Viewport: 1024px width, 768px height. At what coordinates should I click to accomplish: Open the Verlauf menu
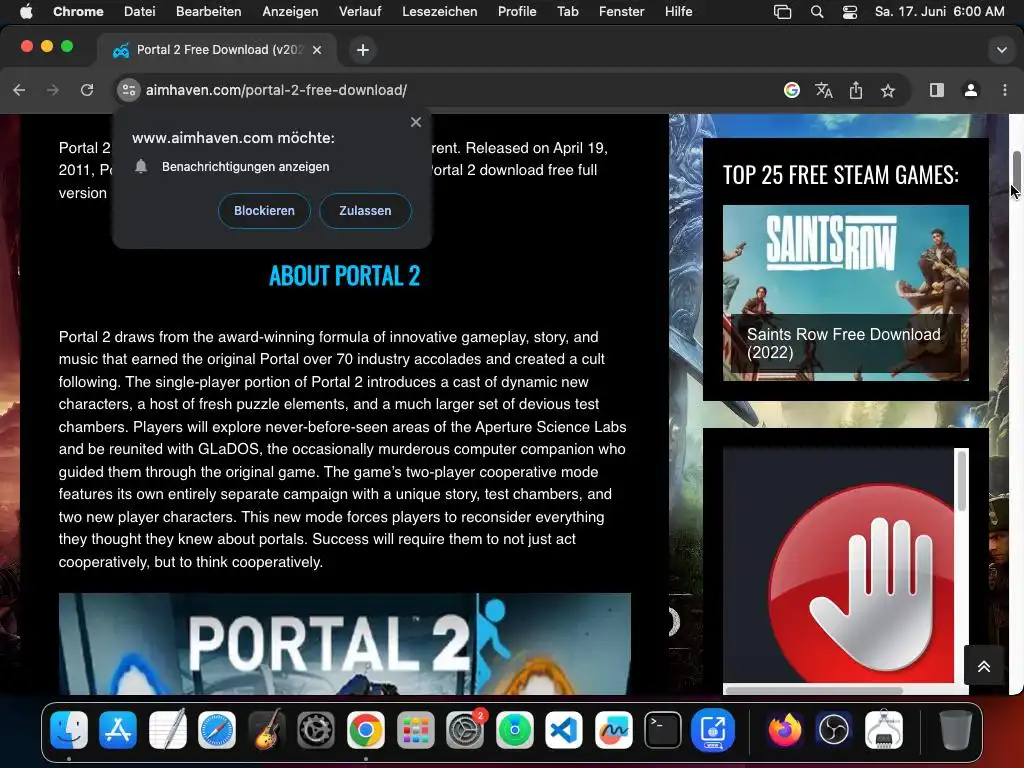(x=360, y=11)
